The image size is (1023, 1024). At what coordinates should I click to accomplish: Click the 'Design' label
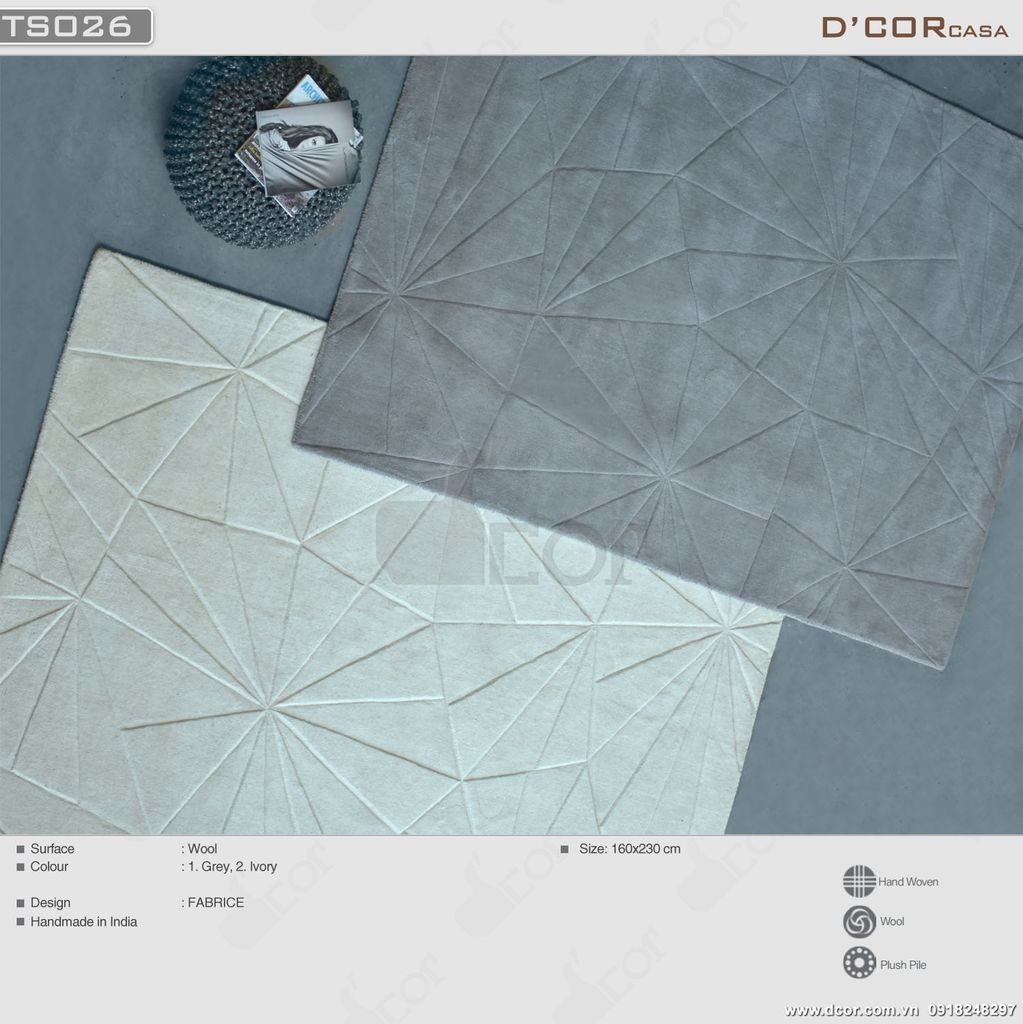pos(50,903)
